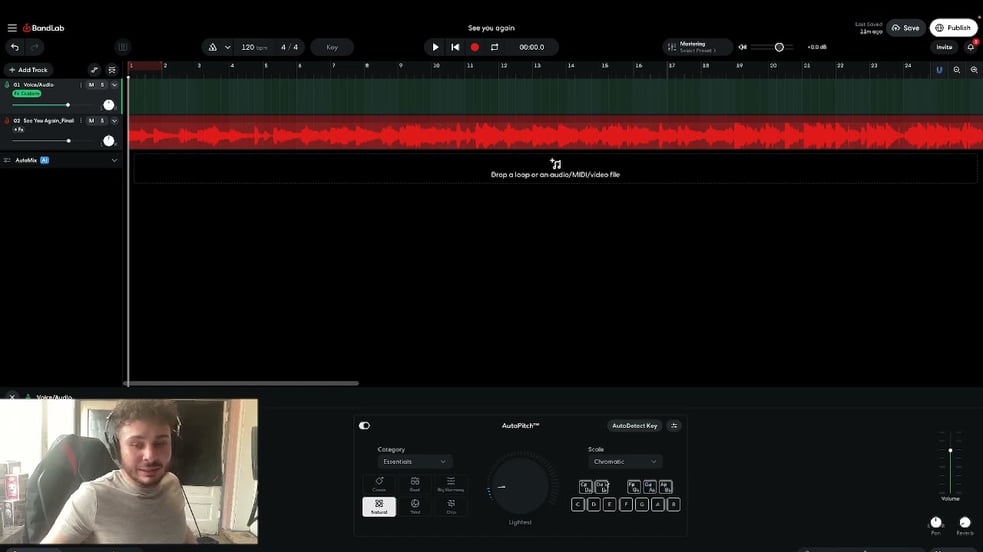Screen dimensions: 983x552
Task: Toggle AutoPitch effect on/off
Action: click(x=364, y=425)
